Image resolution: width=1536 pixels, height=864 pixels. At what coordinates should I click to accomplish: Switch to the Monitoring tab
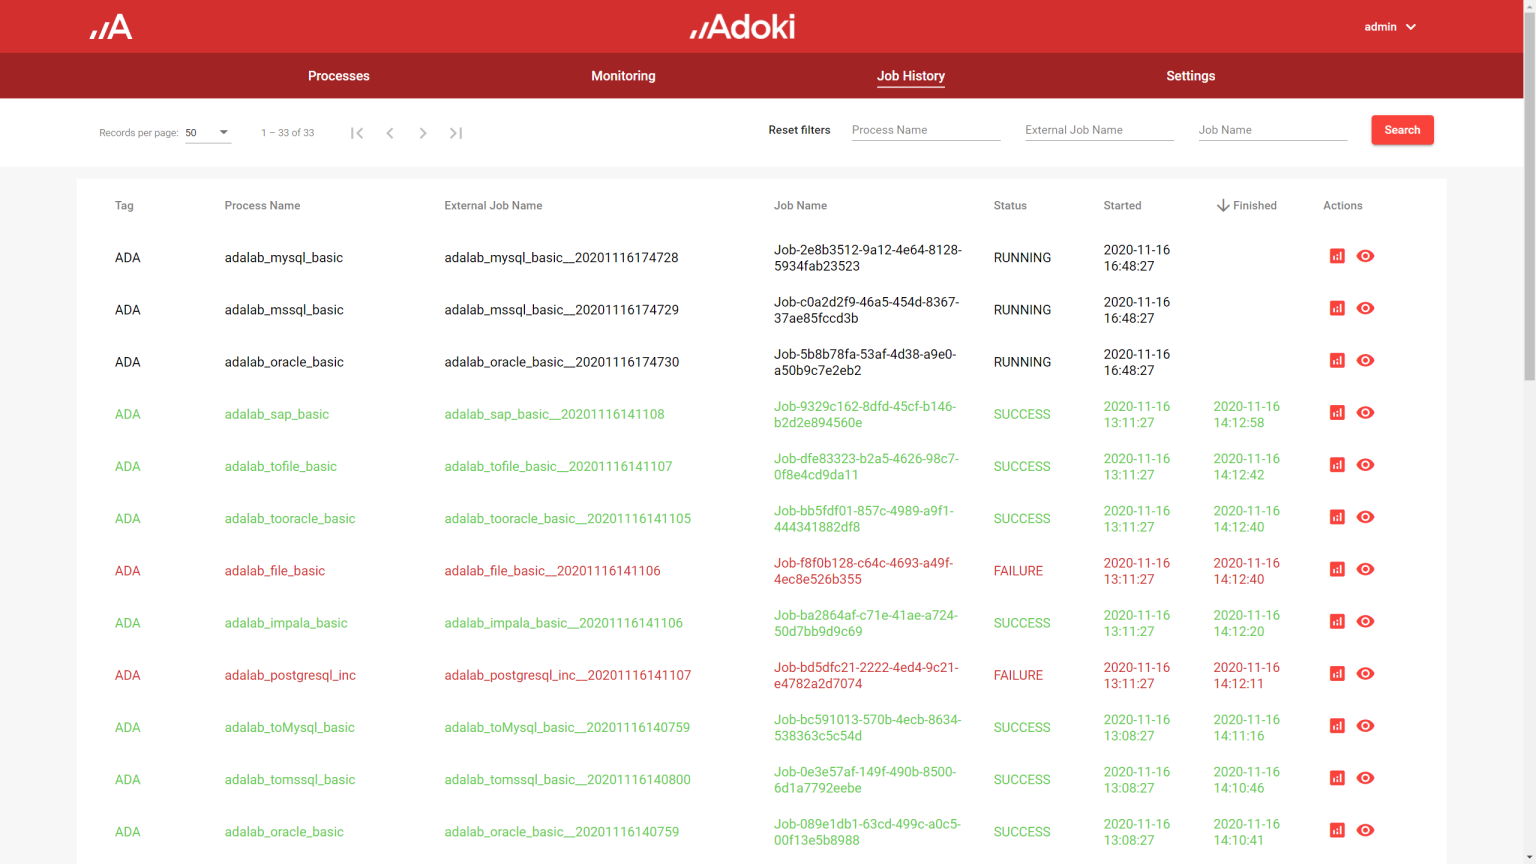click(x=623, y=75)
